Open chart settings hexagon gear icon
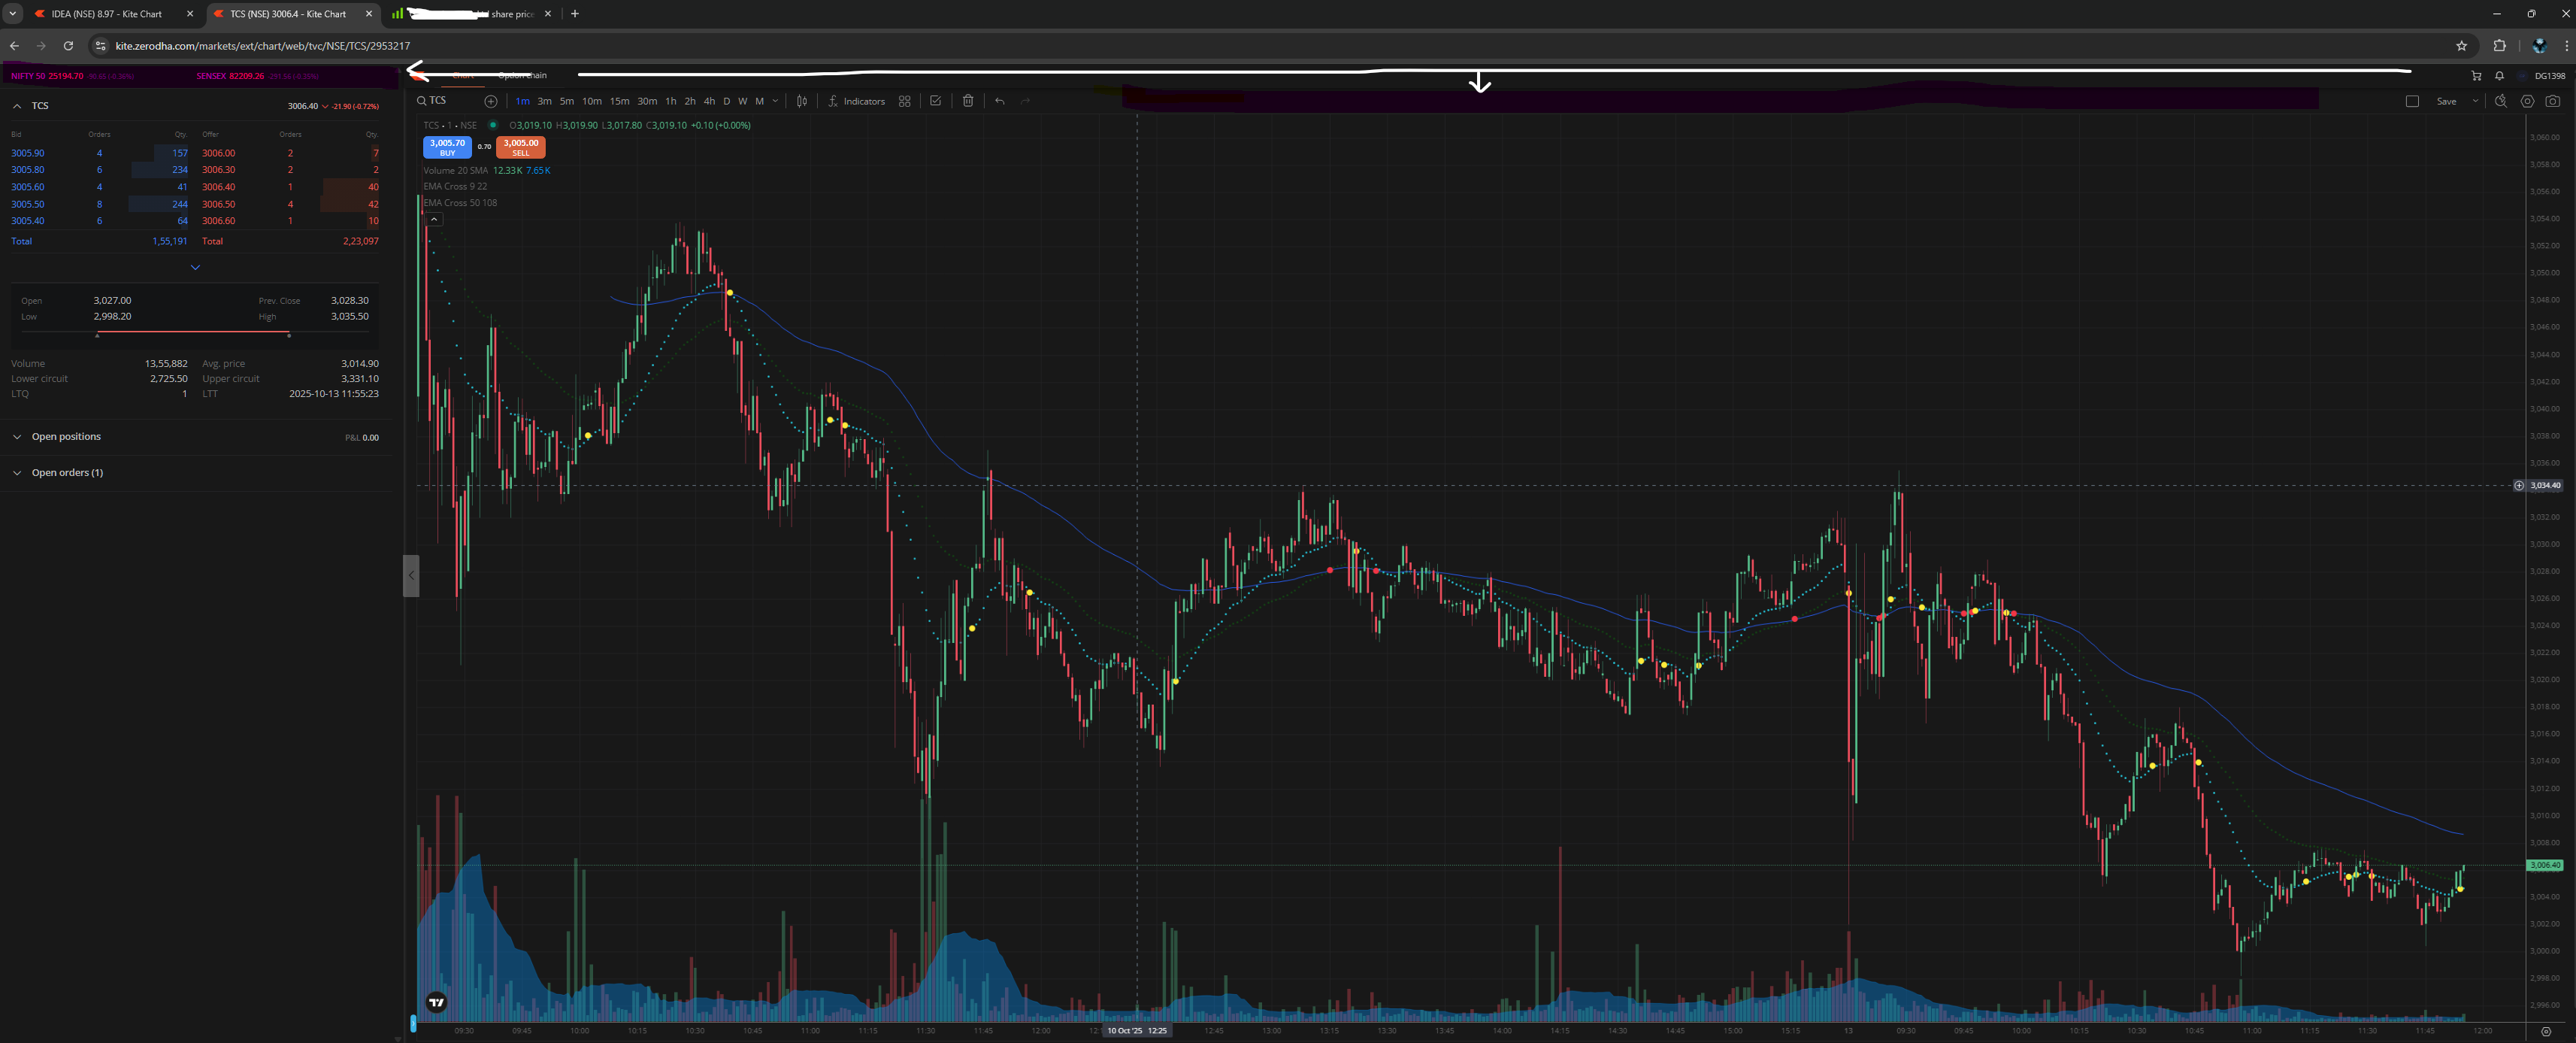Screen dimensions: 2576x1043 tap(2527, 101)
